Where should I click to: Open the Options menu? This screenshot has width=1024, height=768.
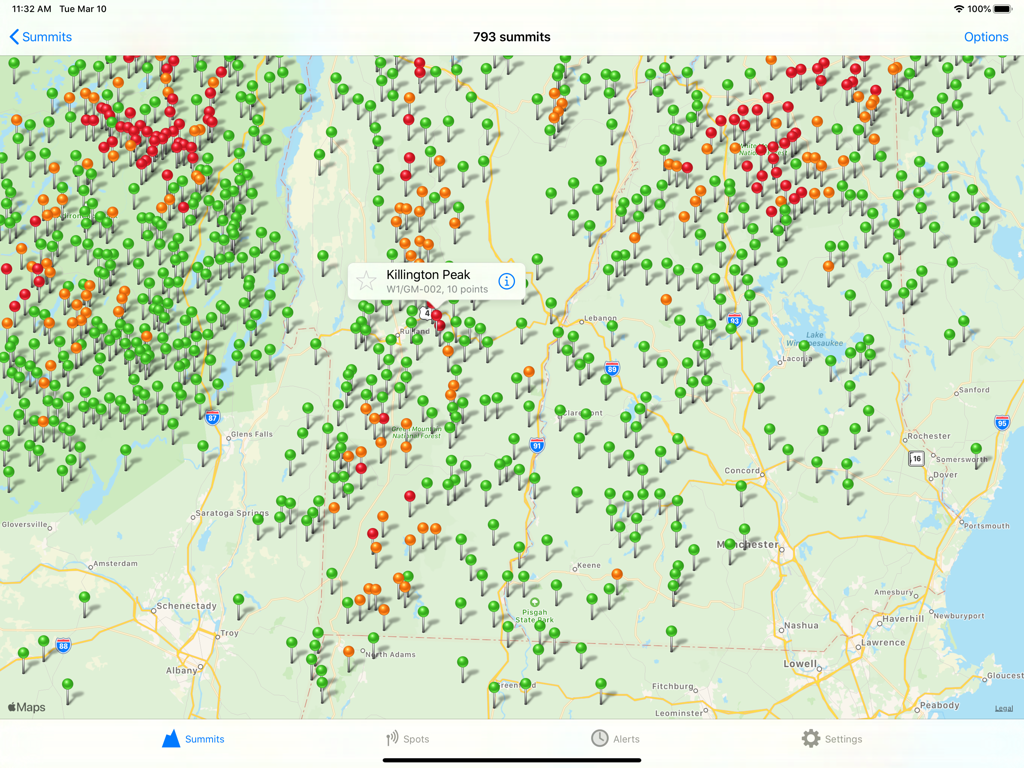[985, 37]
